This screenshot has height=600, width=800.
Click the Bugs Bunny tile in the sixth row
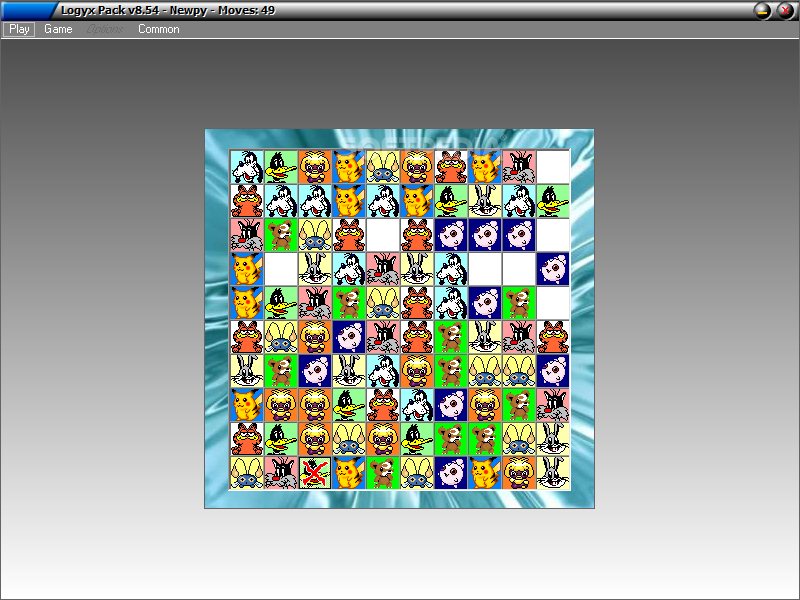(485, 337)
